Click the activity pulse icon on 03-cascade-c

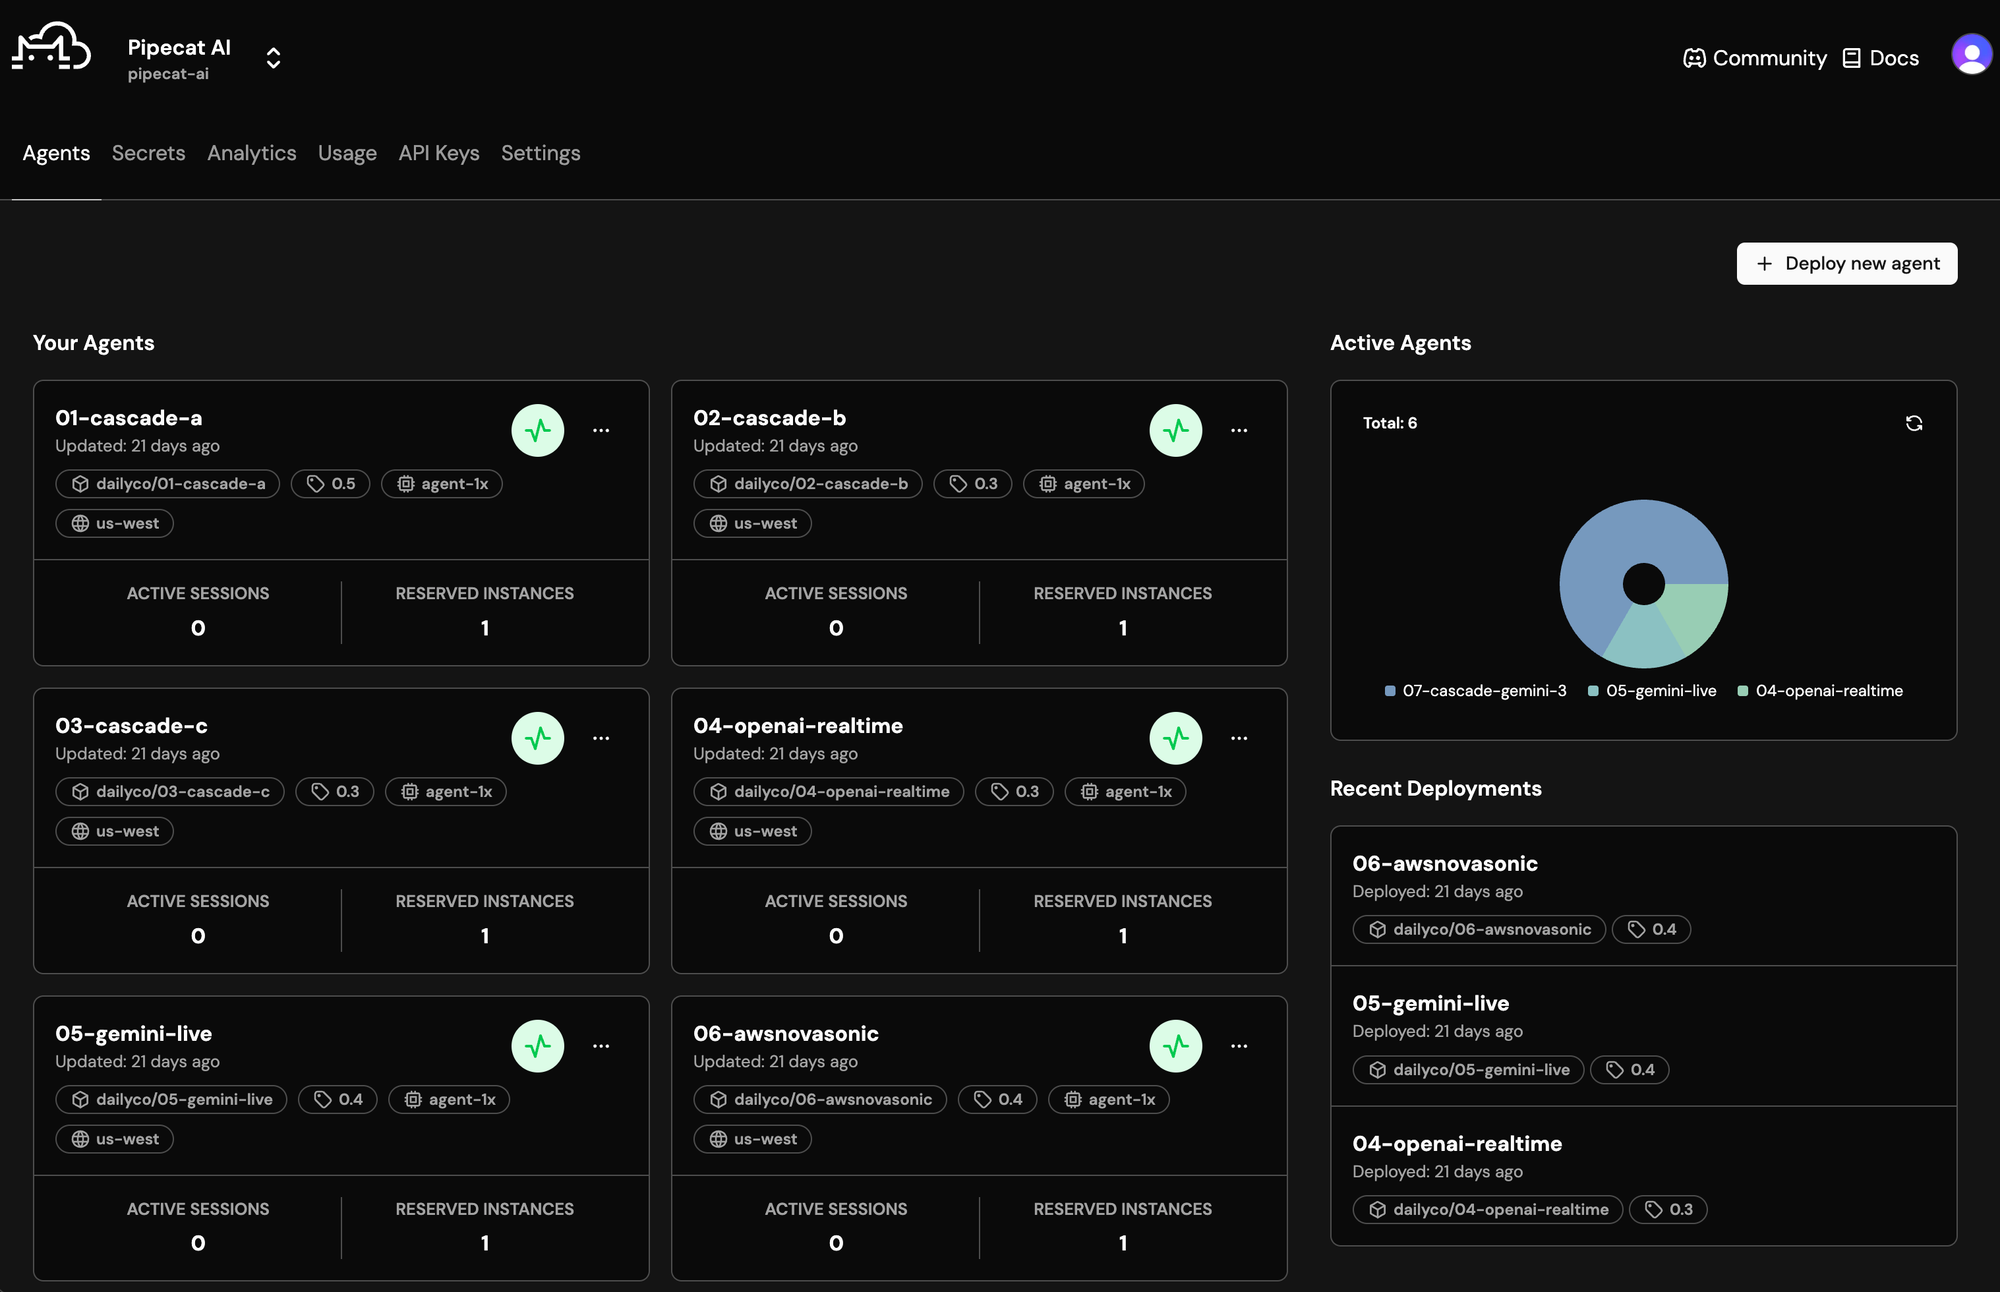tap(538, 739)
